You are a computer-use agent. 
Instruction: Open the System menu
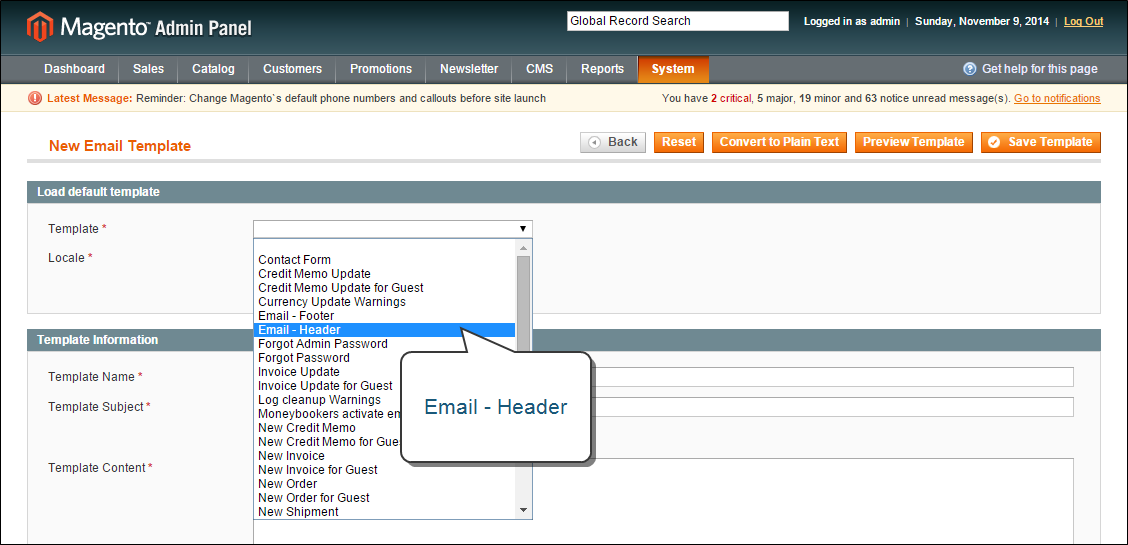click(673, 69)
